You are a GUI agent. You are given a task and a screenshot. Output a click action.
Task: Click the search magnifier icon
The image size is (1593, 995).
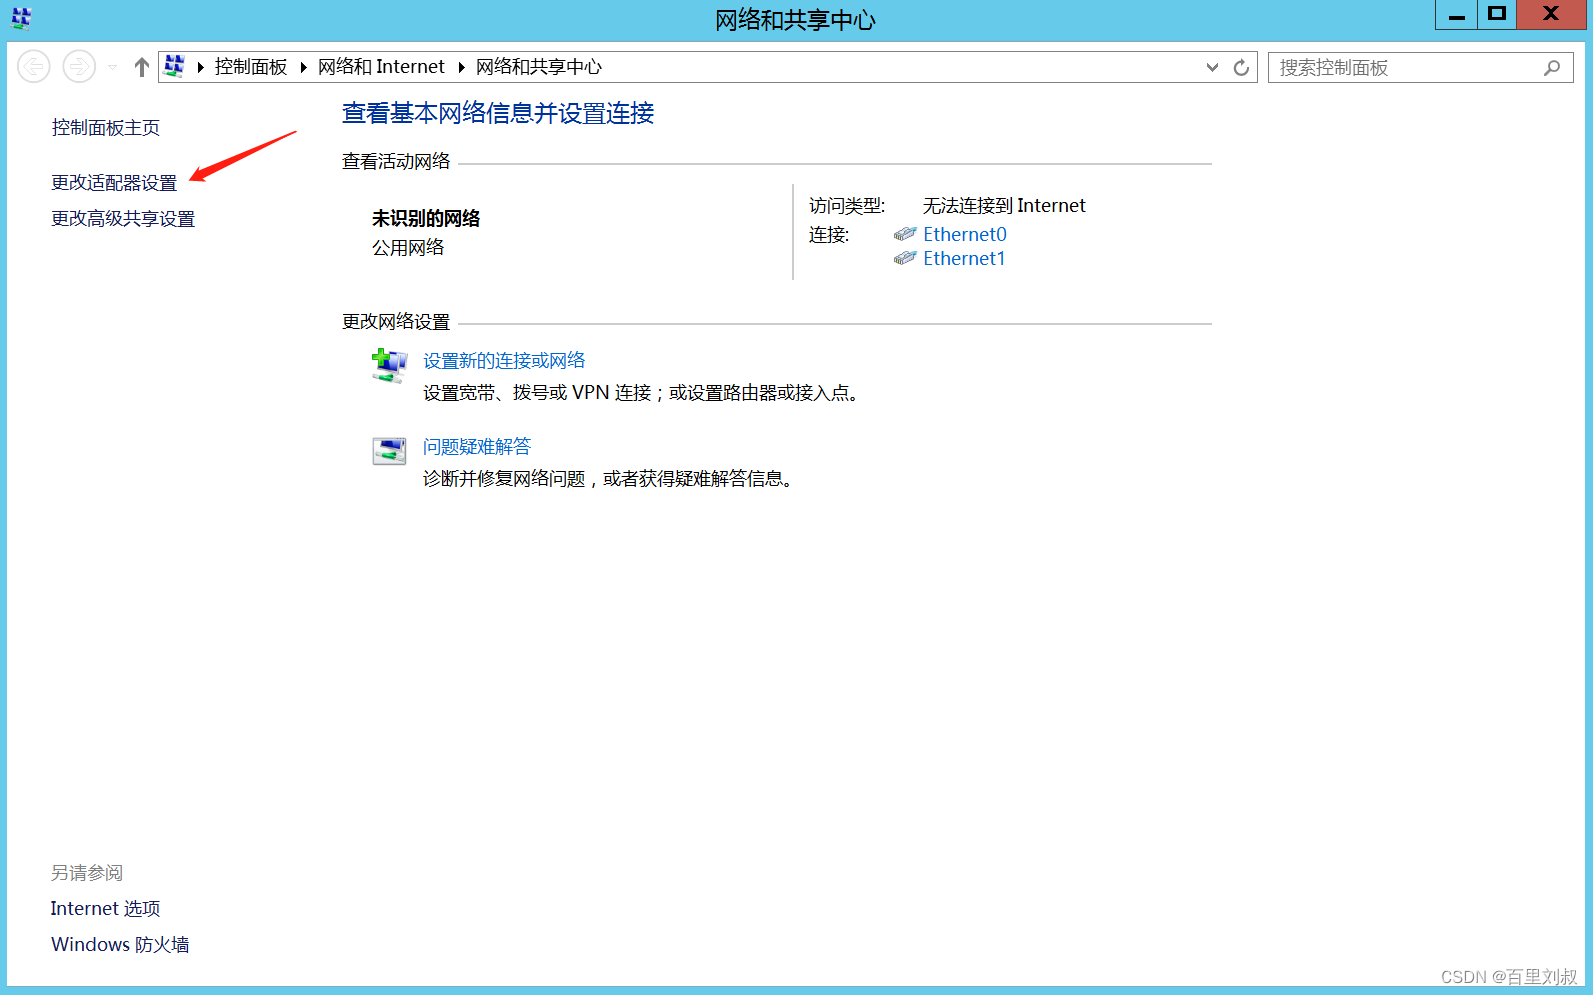point(1552,67)
